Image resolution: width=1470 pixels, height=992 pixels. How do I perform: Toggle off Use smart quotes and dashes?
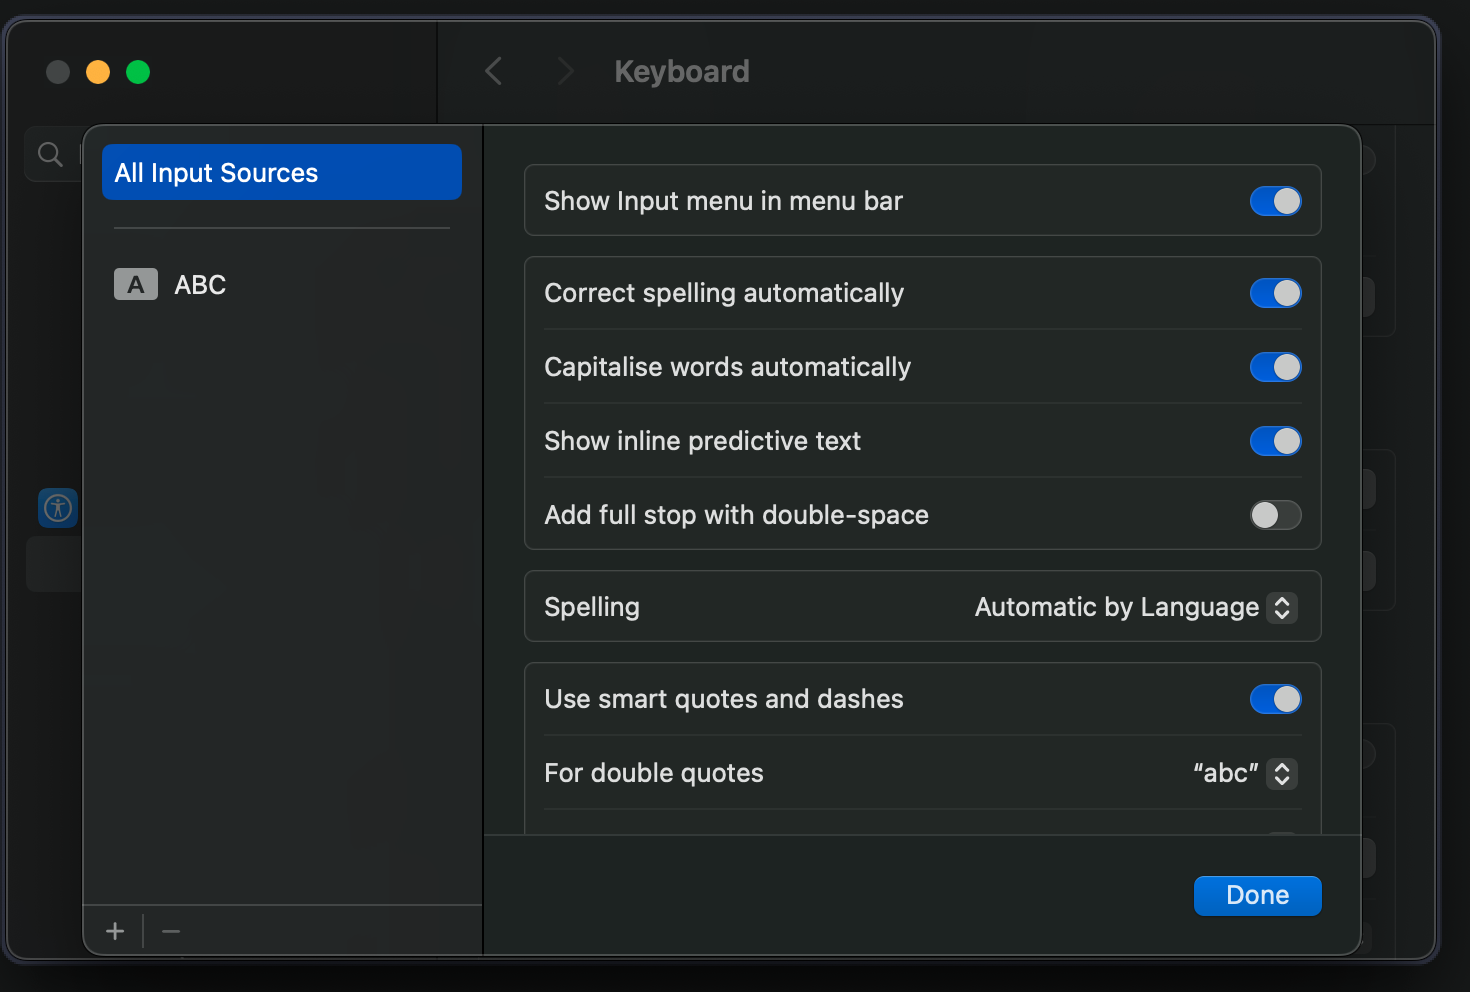click(1275, 699)
